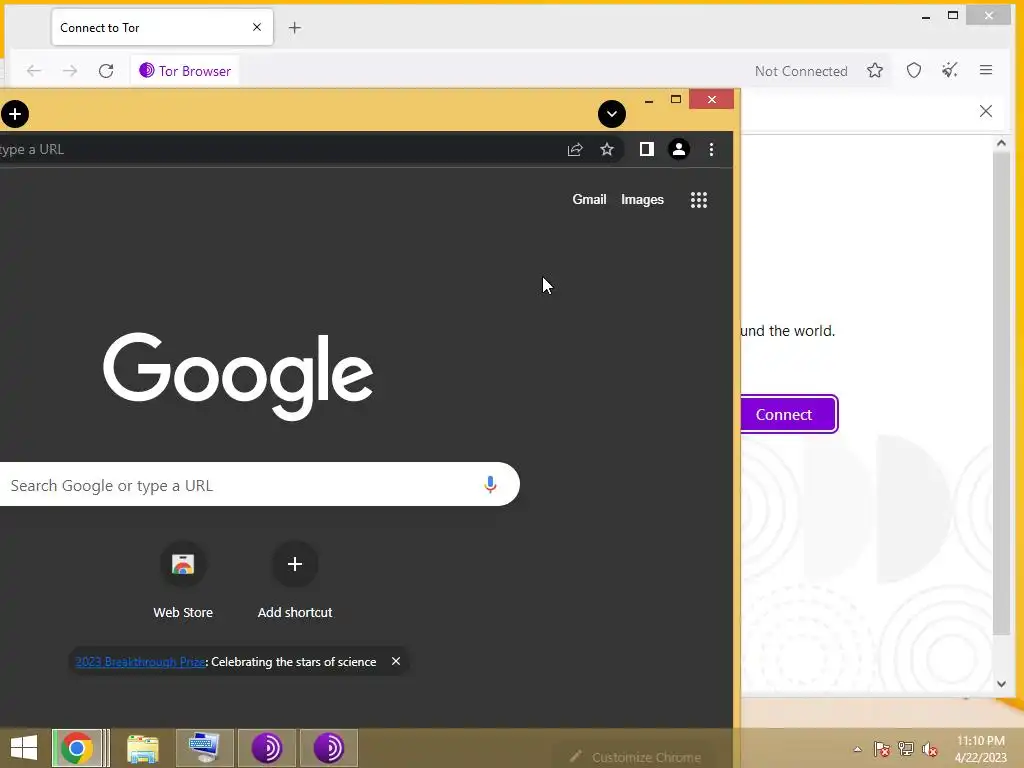Click the Not Connected status text

(x=801, y=71)
